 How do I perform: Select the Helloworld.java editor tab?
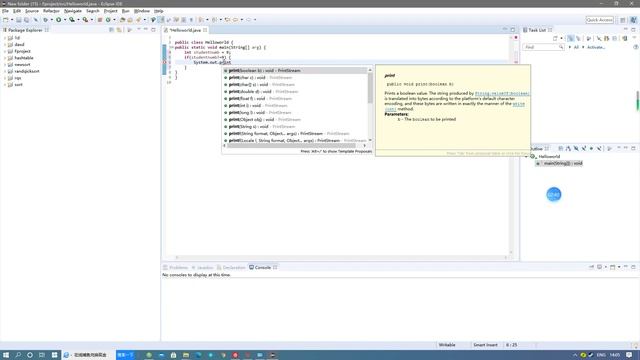(x=185, y=30)
